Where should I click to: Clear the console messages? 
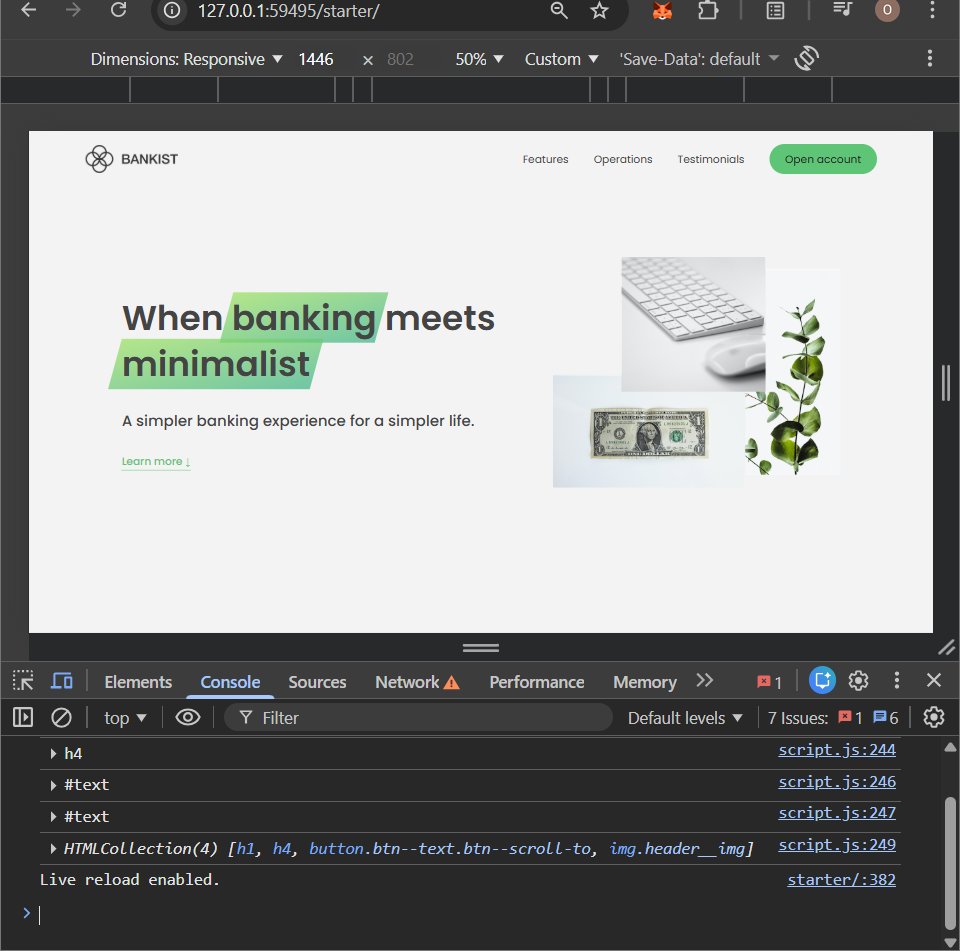61,717
